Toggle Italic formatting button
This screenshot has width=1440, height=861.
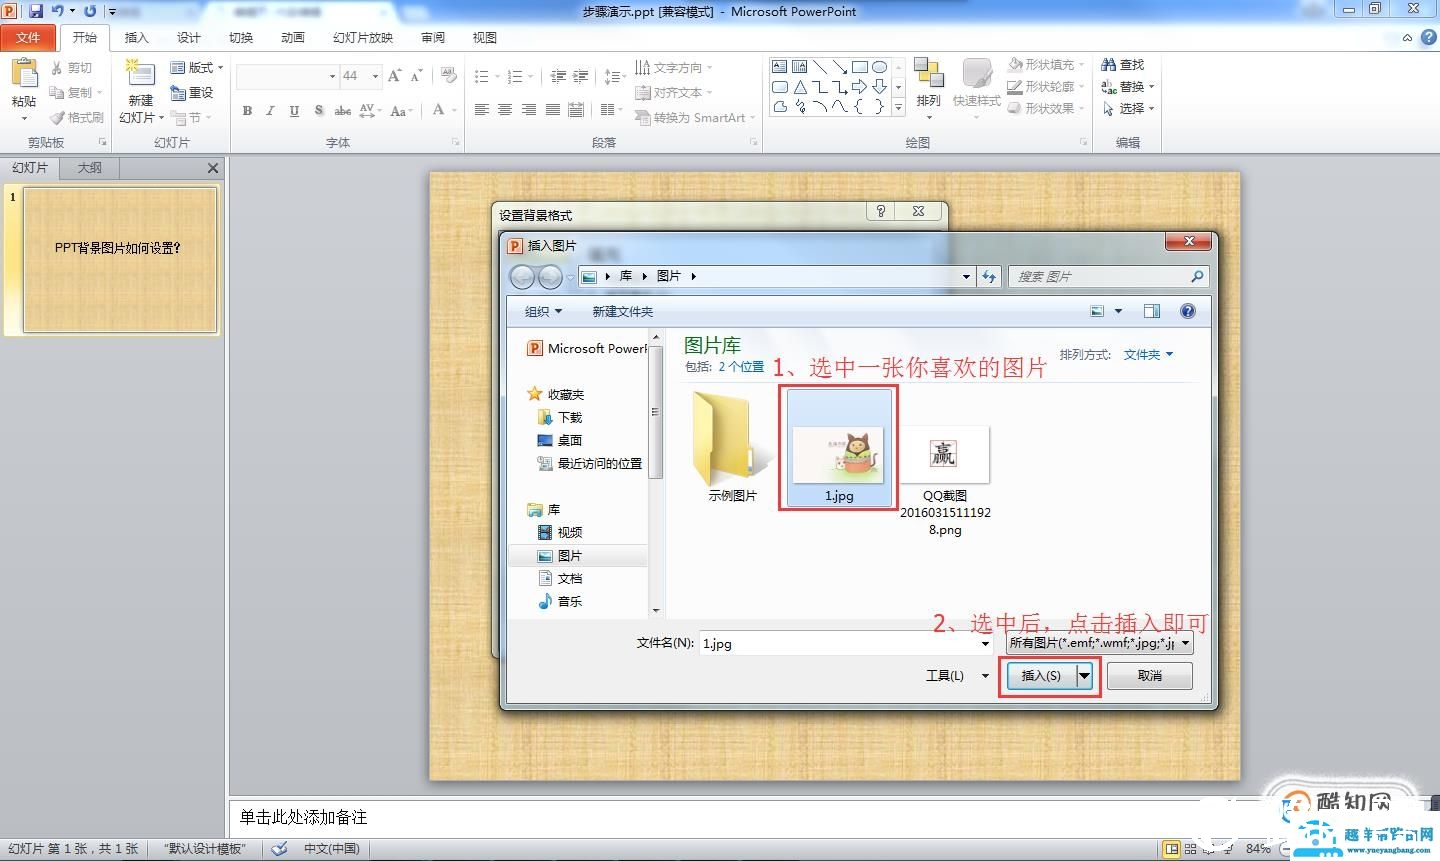click(270, 111)
